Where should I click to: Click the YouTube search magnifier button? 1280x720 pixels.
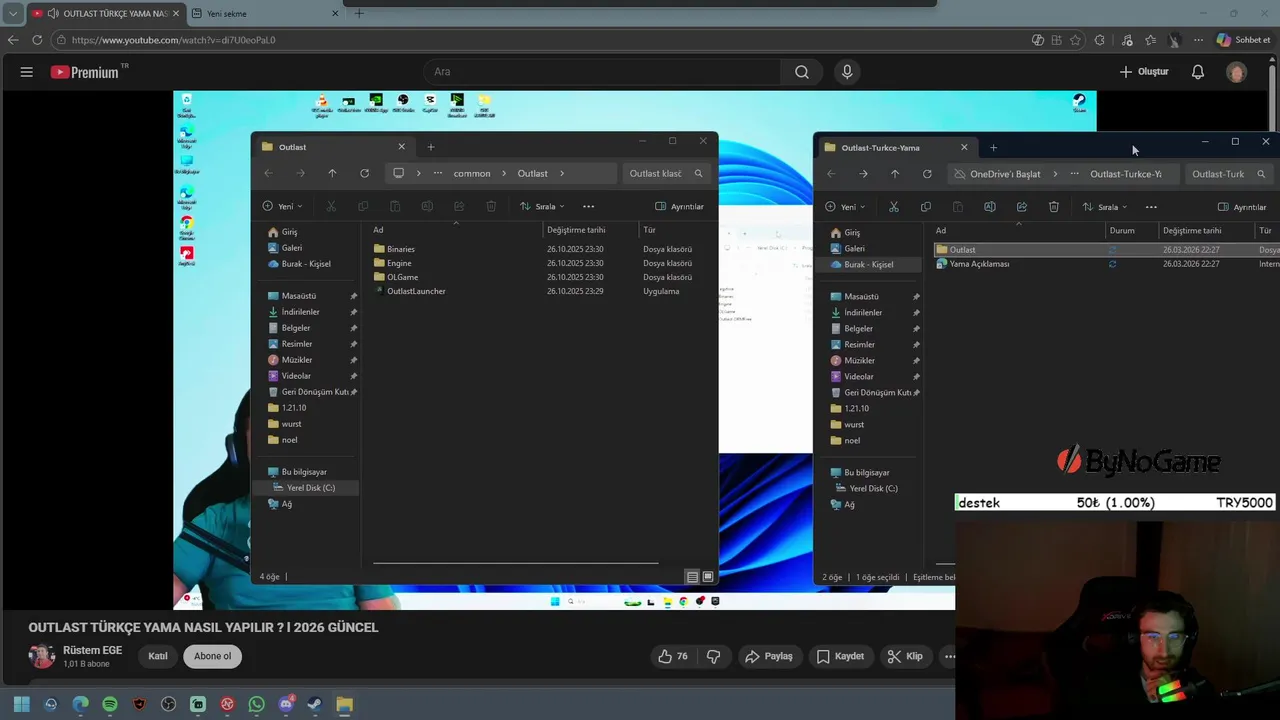coord(802,72)
